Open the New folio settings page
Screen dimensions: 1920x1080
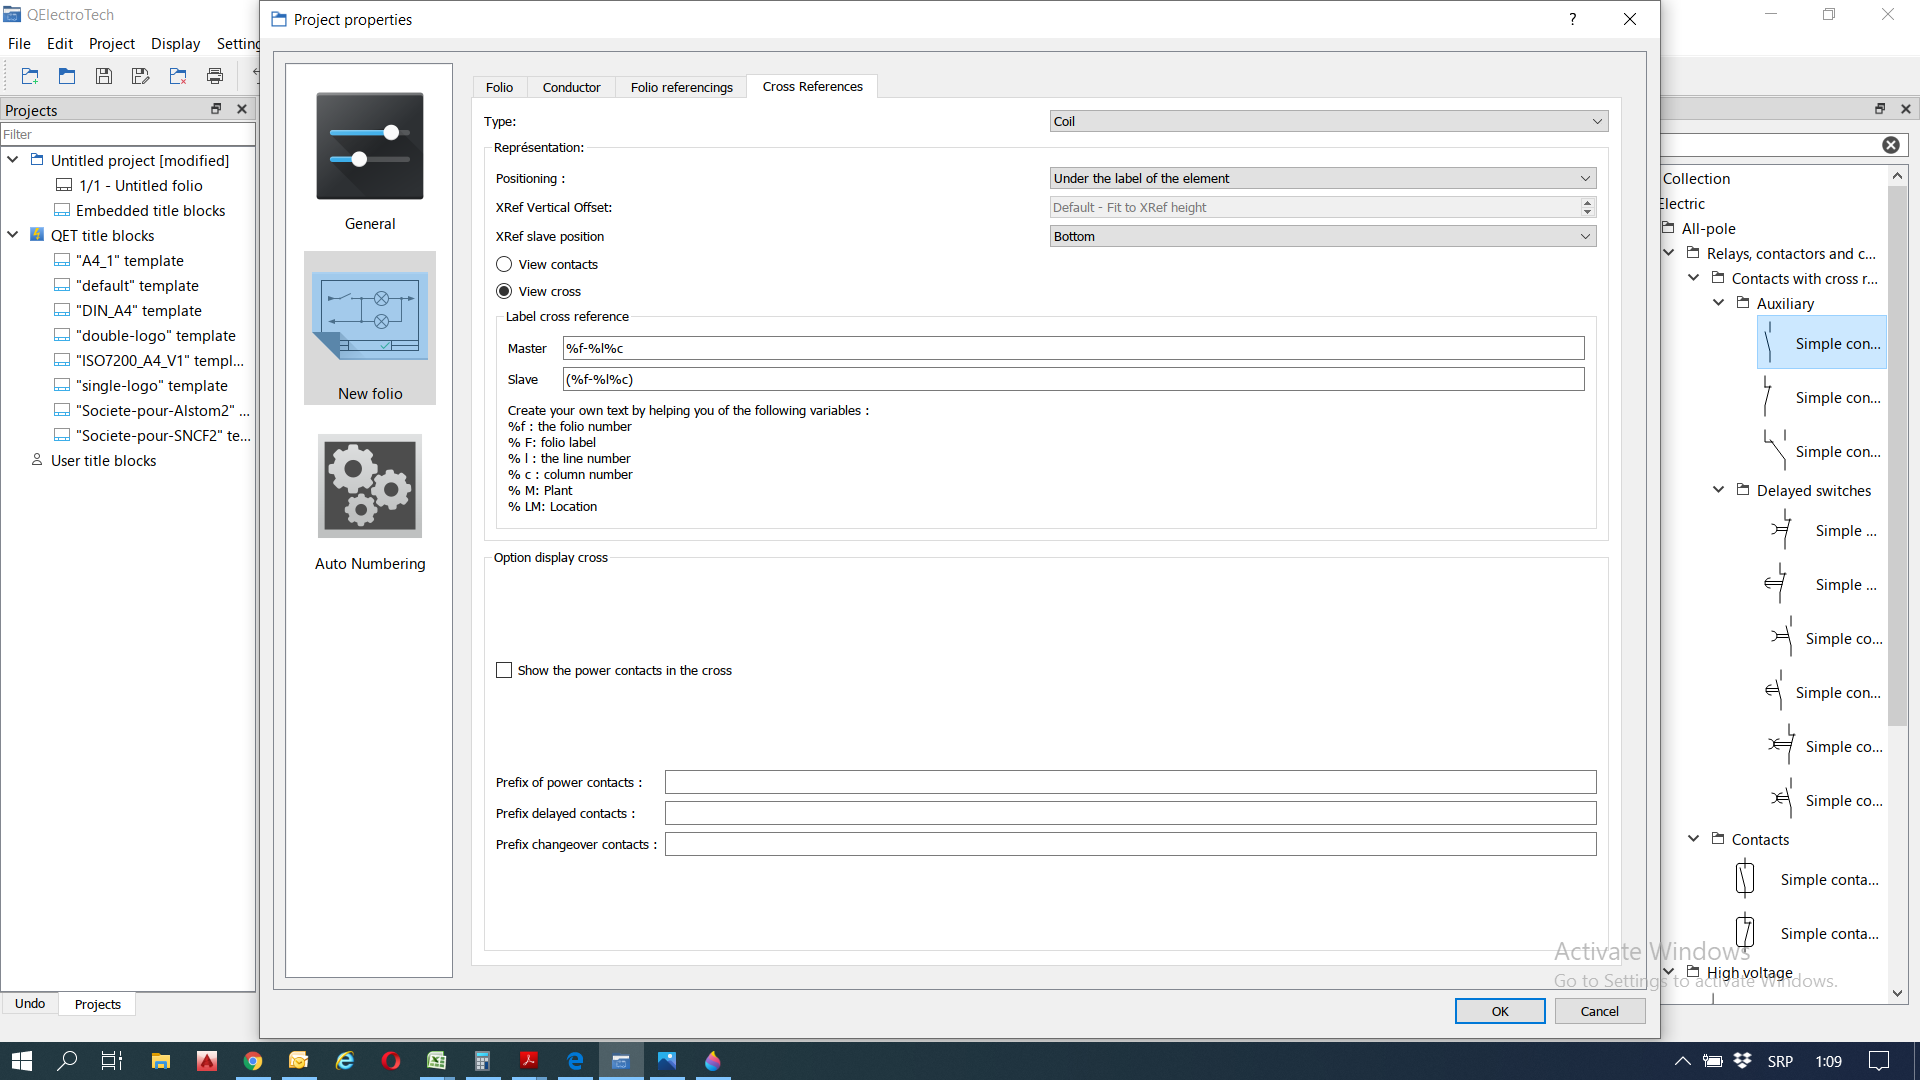coord(369,317)
